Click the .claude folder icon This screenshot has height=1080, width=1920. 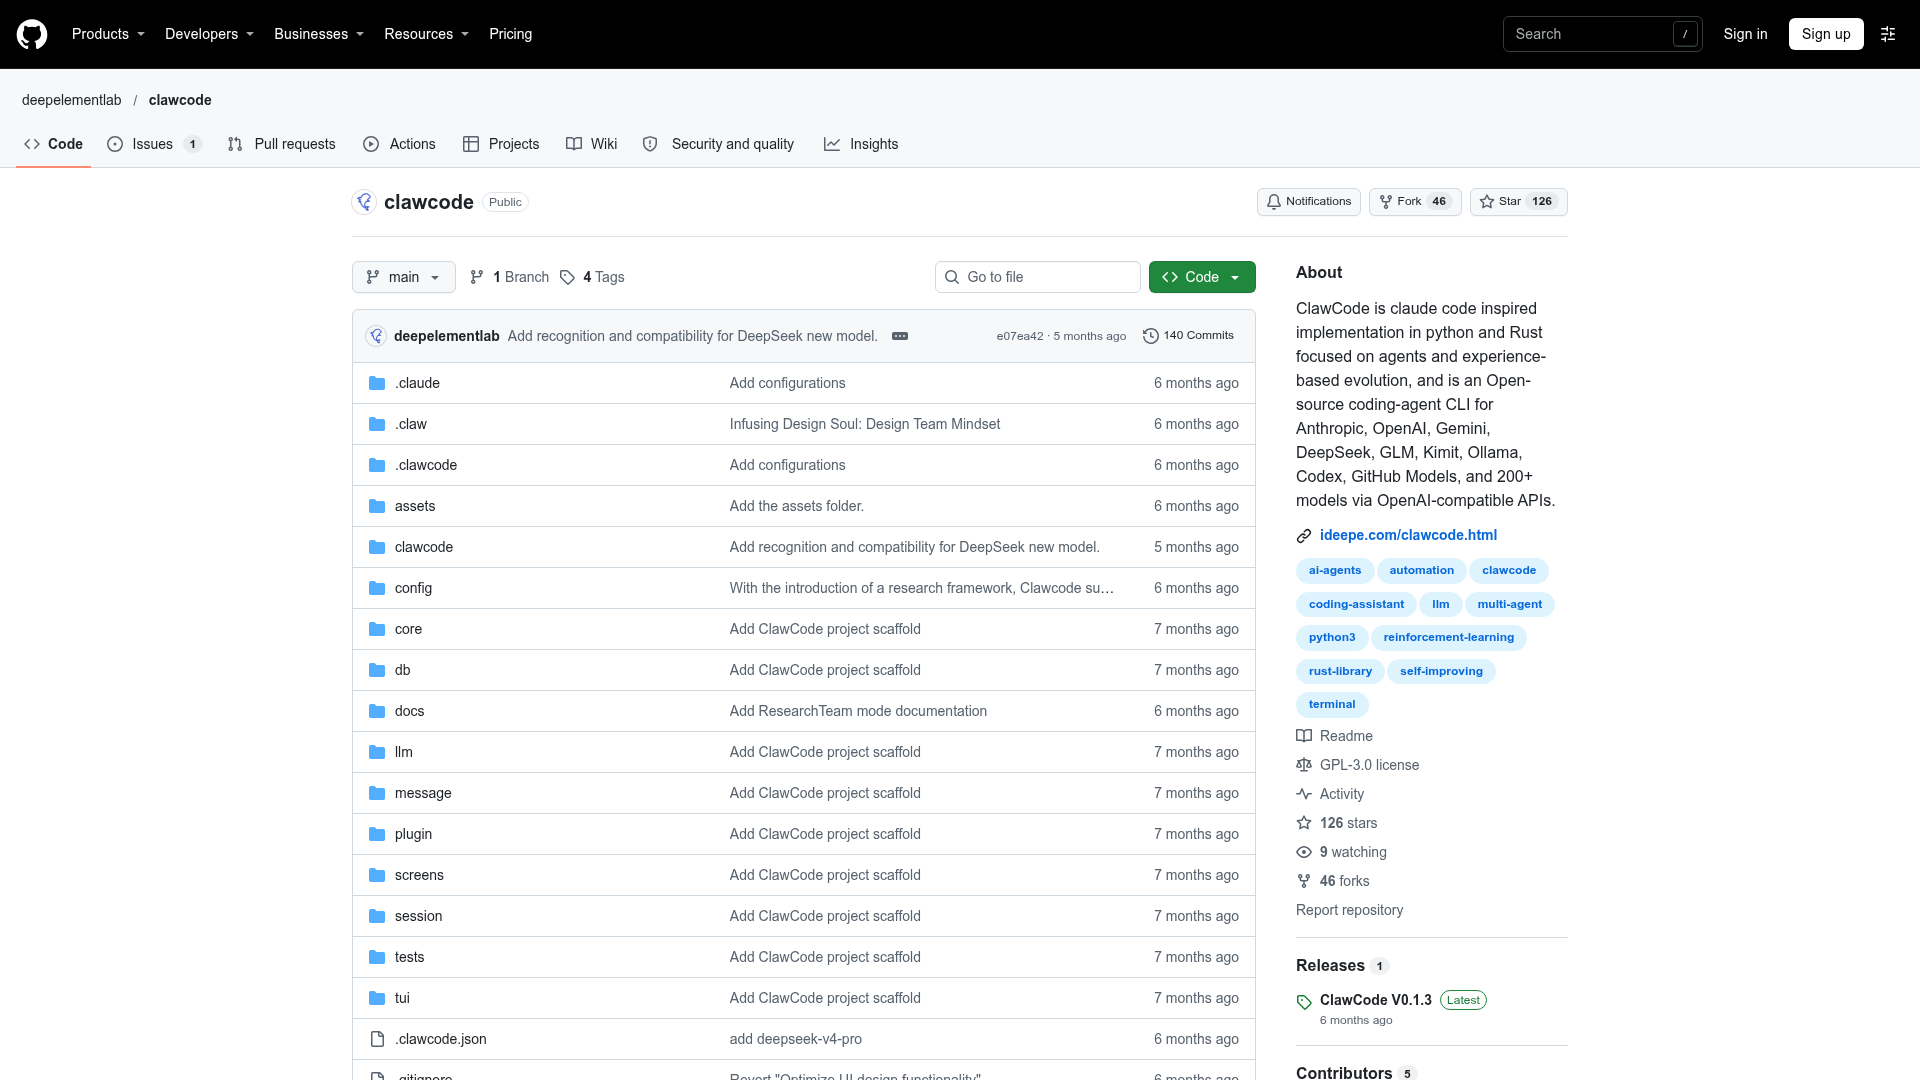click(377, 383)
